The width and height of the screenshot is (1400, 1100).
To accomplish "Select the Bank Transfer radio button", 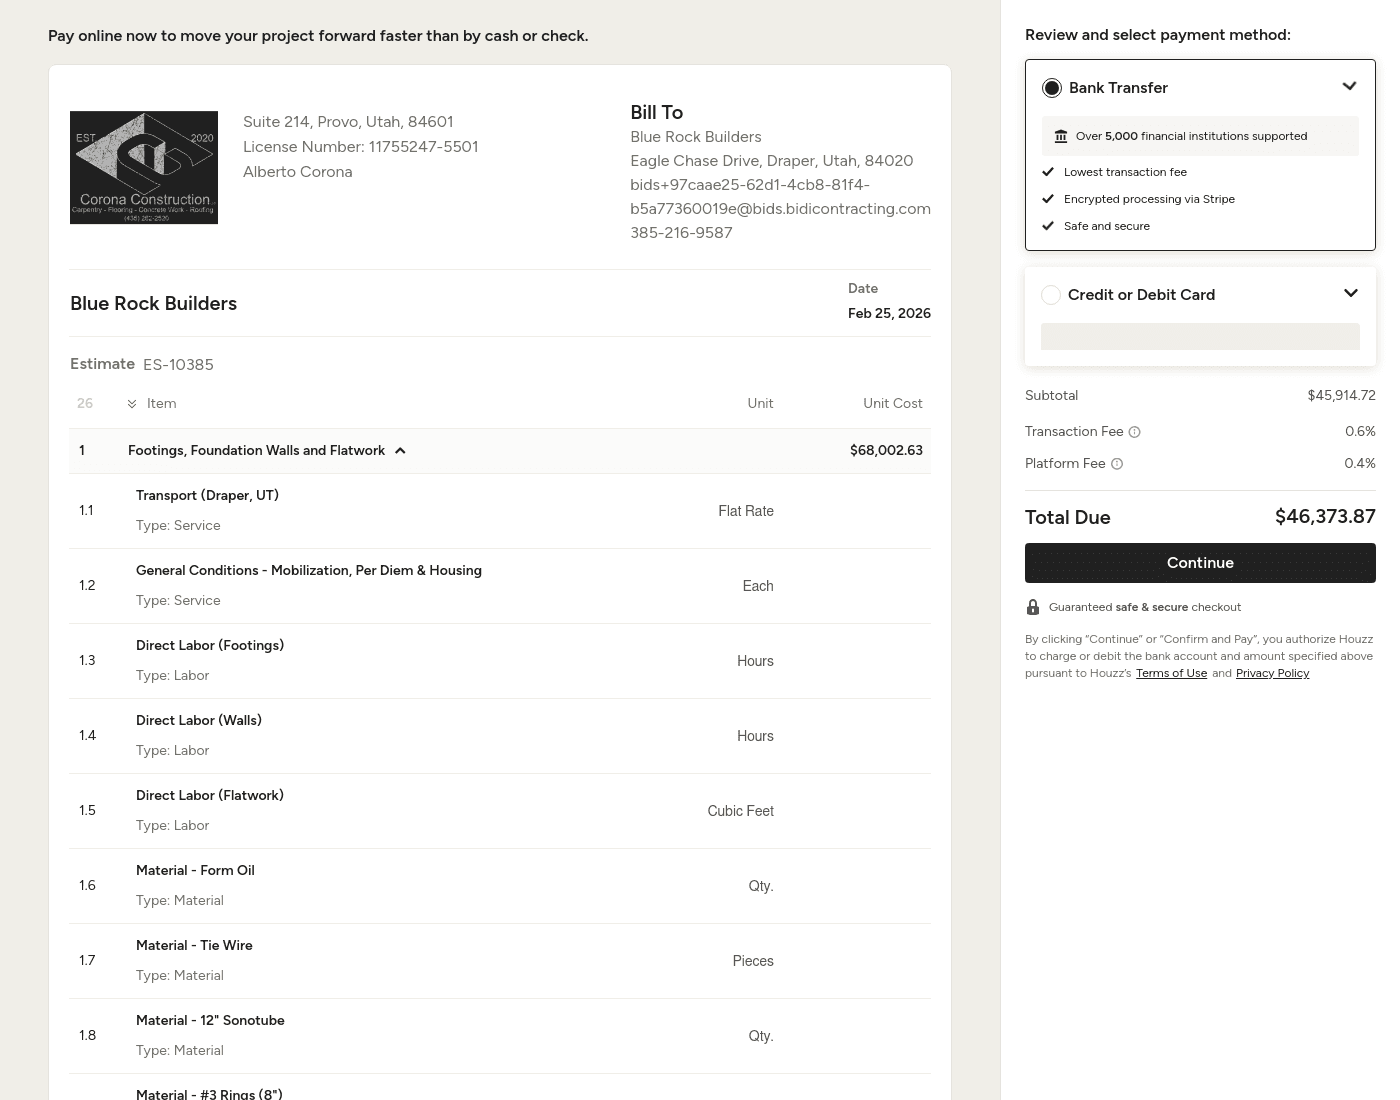I will point(1052,88).
